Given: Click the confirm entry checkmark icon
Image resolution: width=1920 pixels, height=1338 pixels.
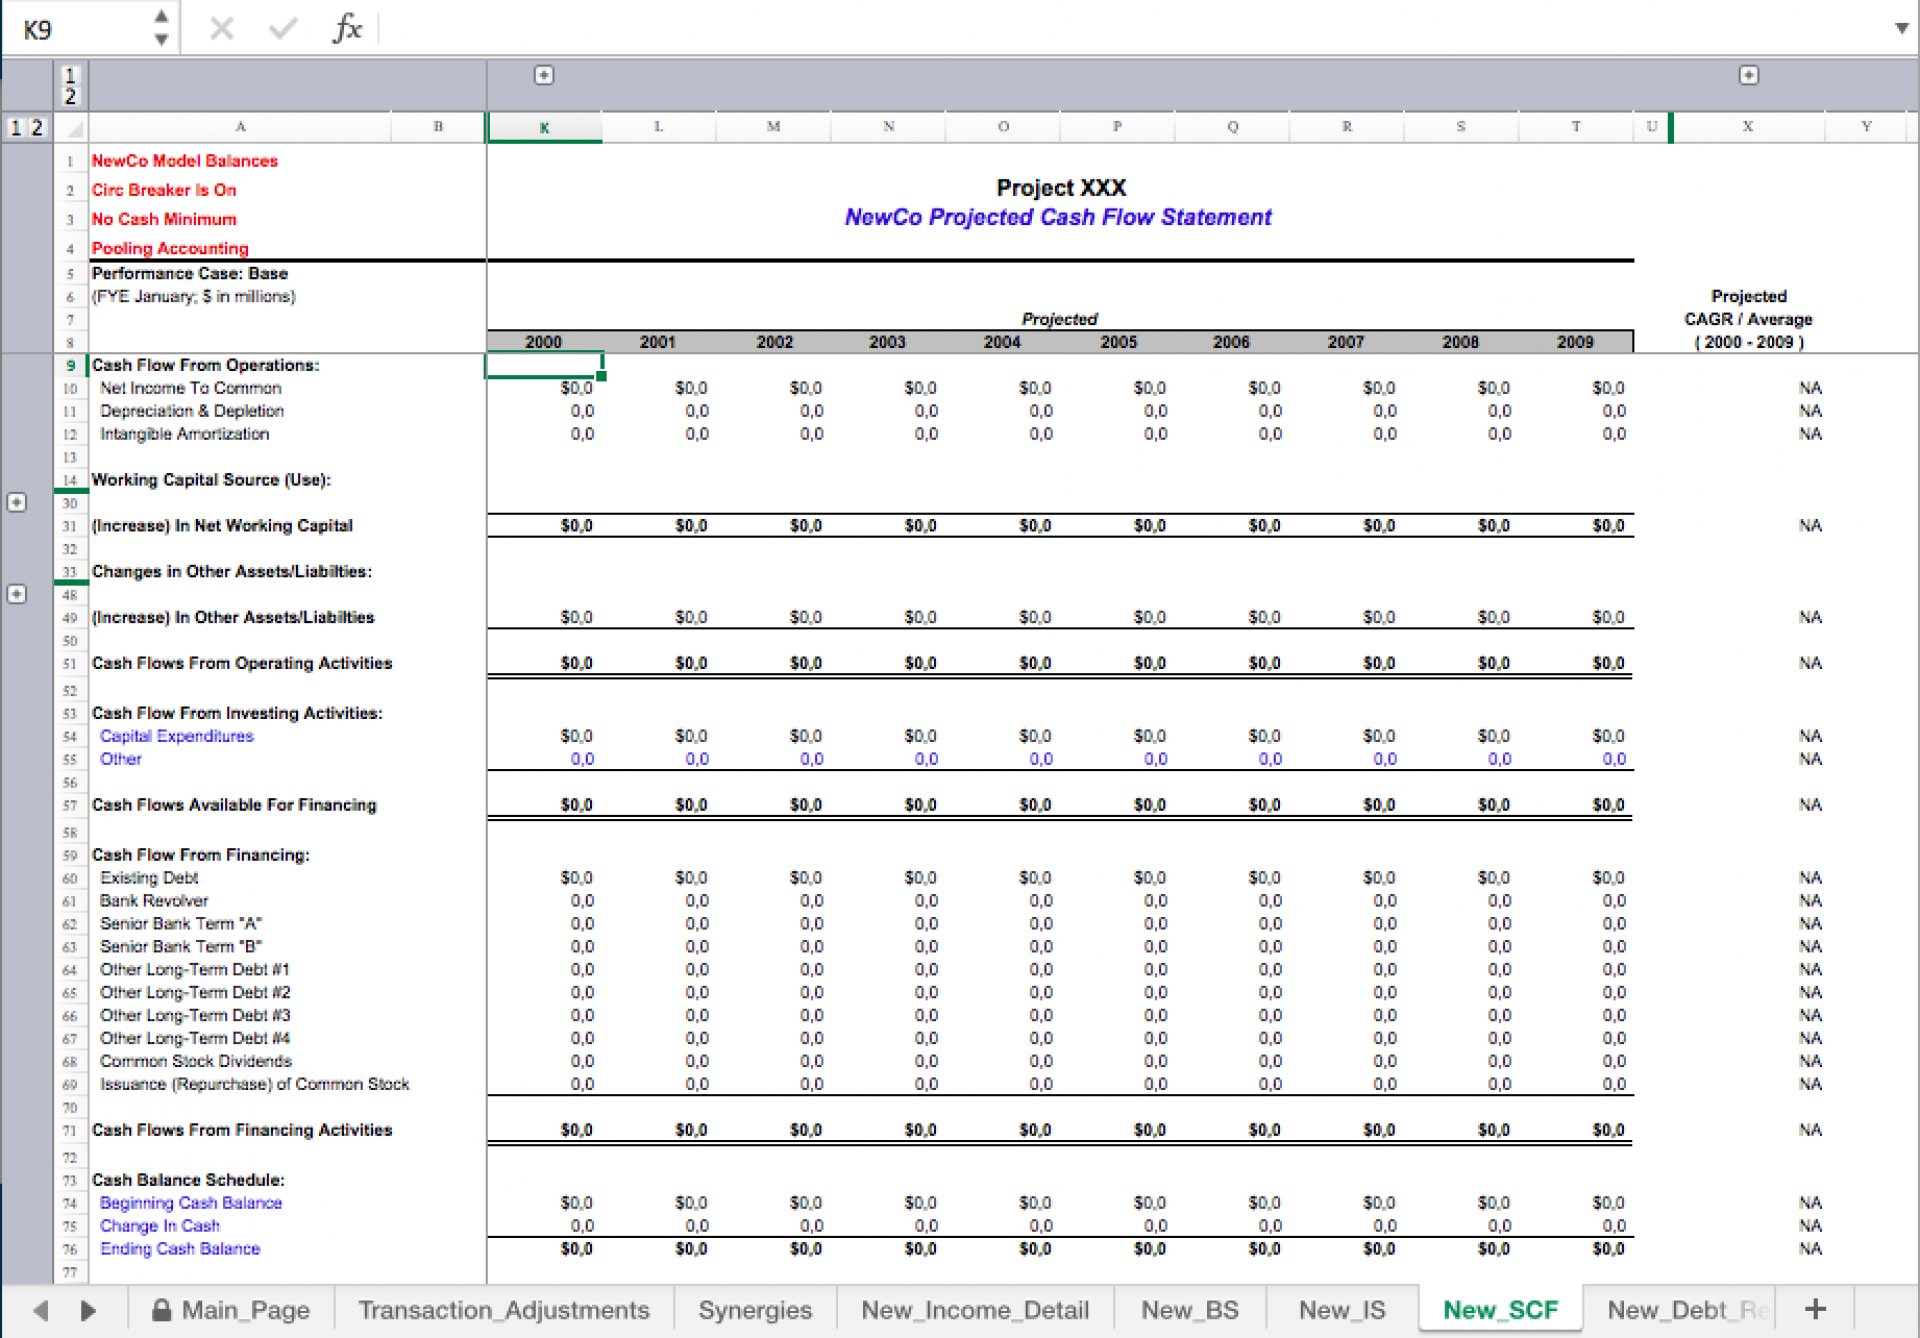Looking at the screenshot, I should click(283, 29).
